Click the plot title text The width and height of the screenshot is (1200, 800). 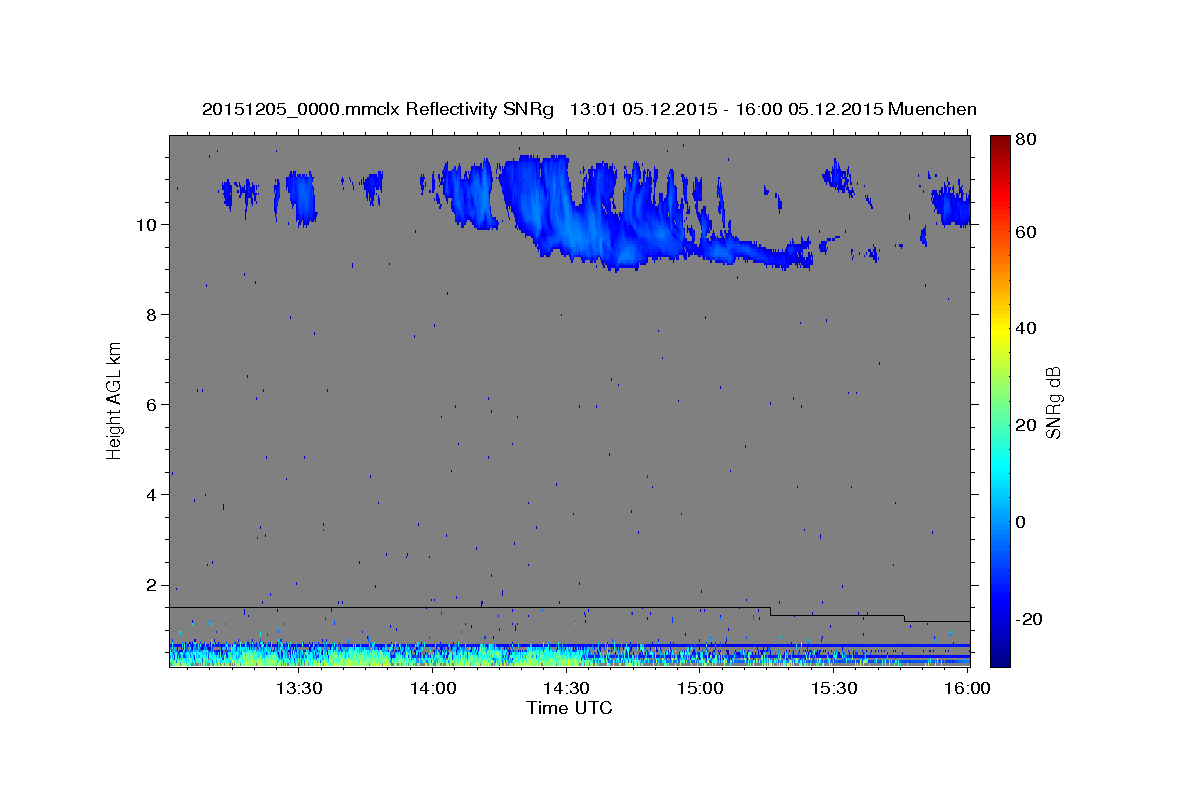589,109
